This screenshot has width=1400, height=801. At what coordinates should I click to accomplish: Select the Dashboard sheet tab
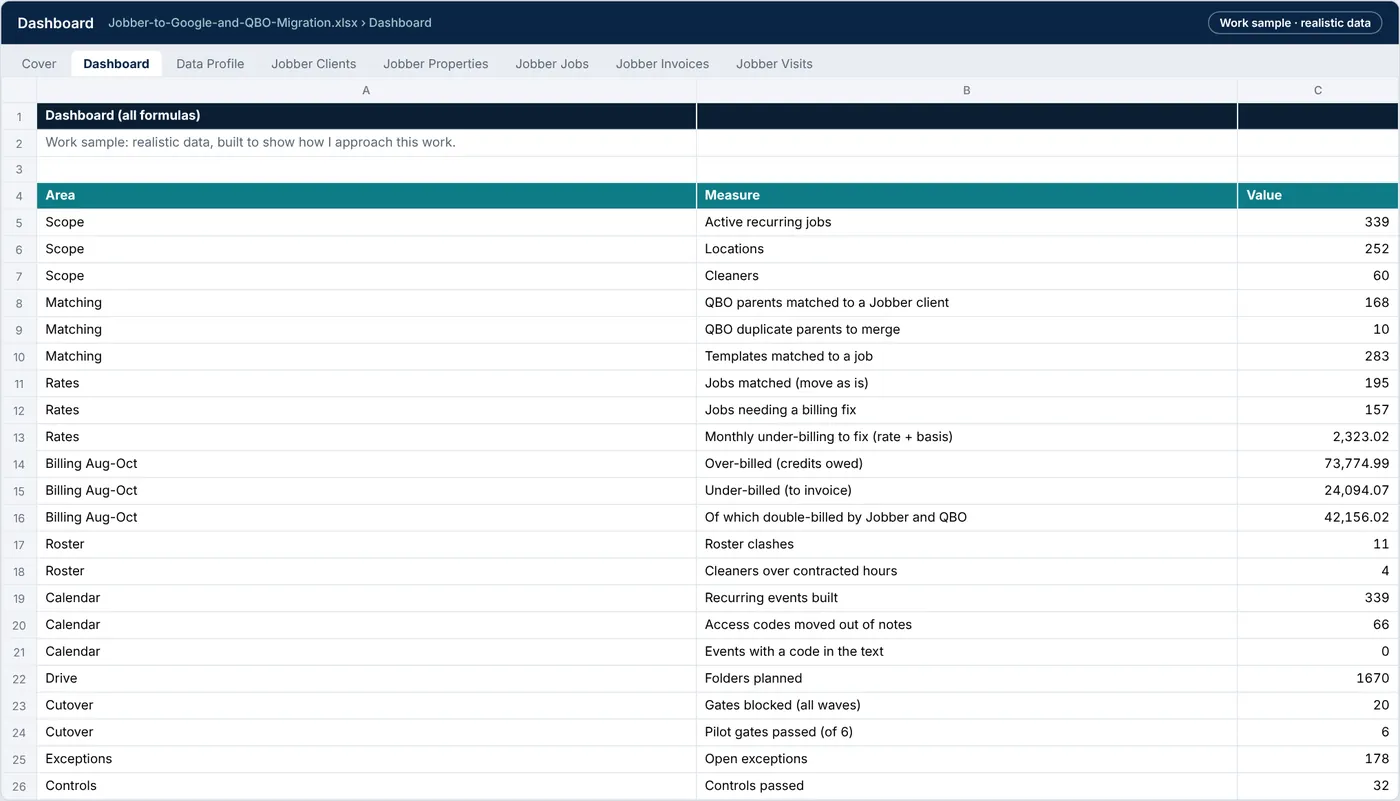click(x=116, y=64)
